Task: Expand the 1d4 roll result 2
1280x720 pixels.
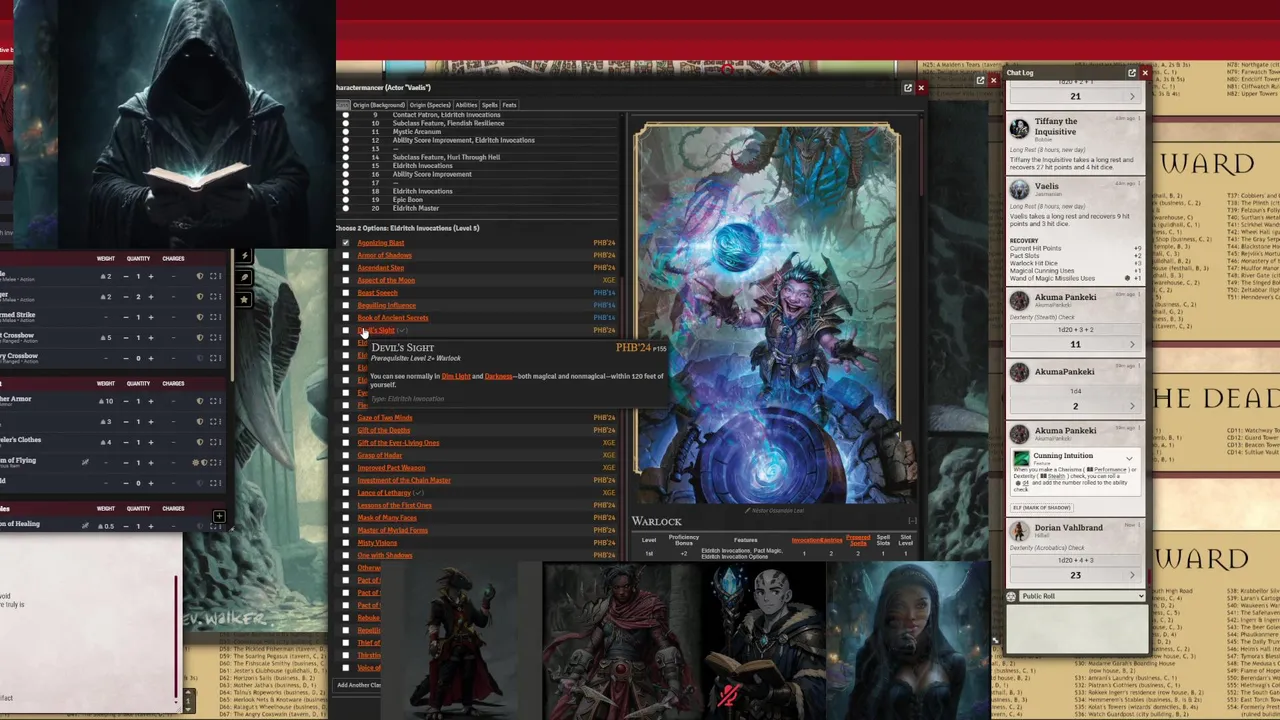Action: point(1132,406)
